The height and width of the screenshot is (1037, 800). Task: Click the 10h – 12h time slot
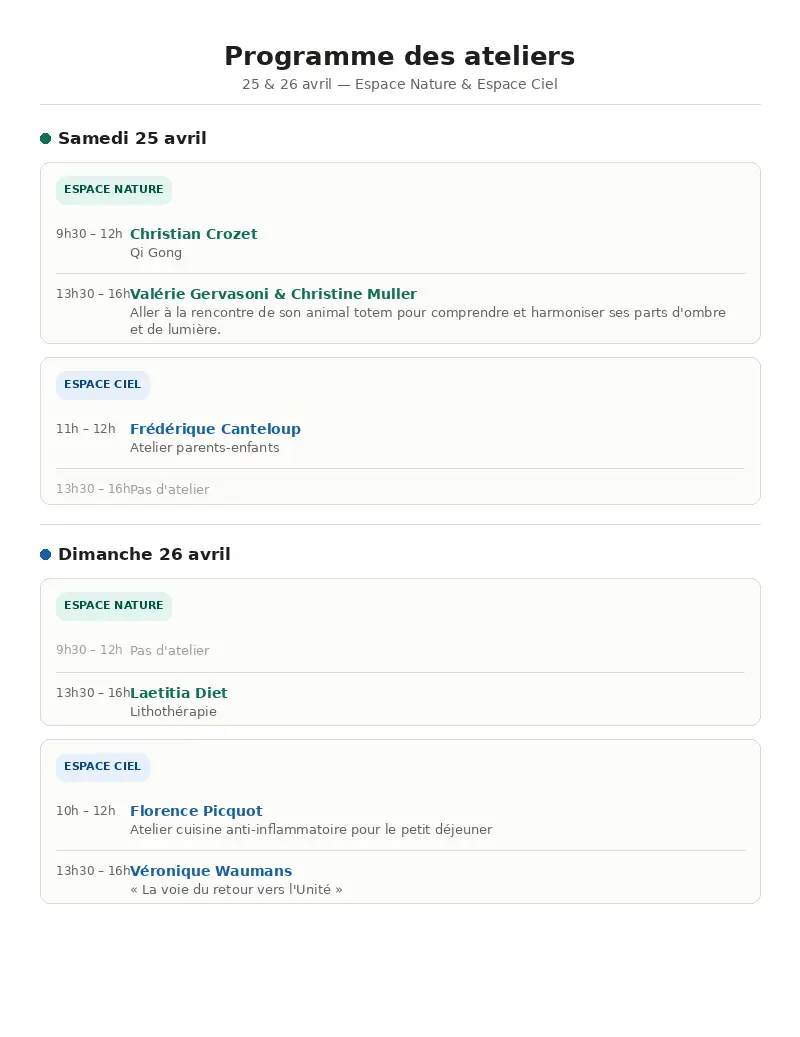[86, 811]
